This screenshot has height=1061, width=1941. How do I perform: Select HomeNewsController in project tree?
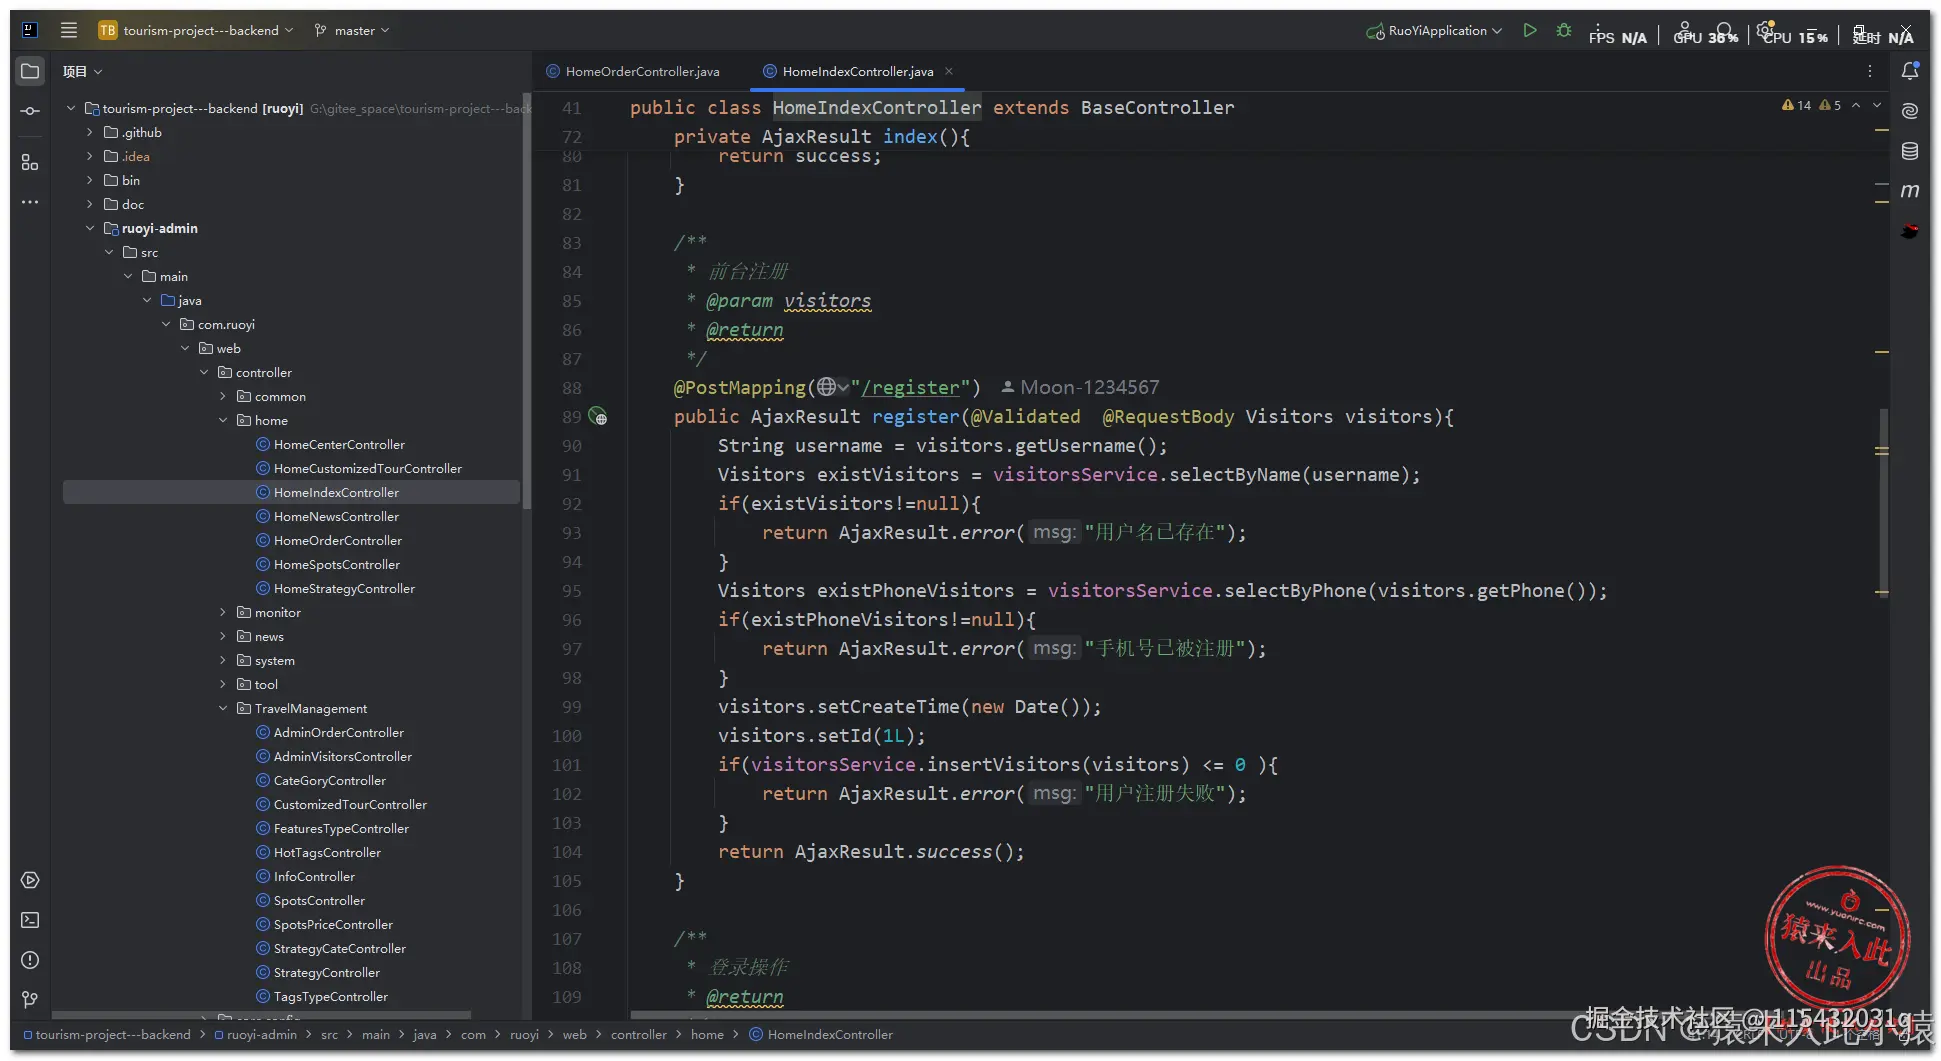point(336,516)
